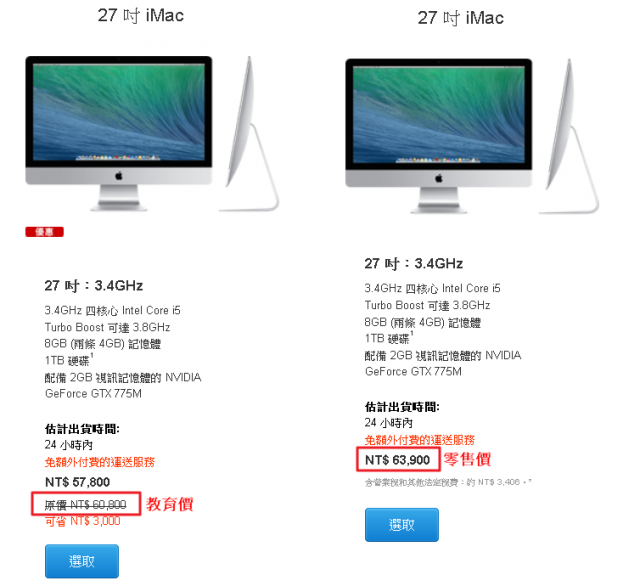Select the left iMac front-view image
The height and width of the screenshot is (586, 640).
[119, 133]
